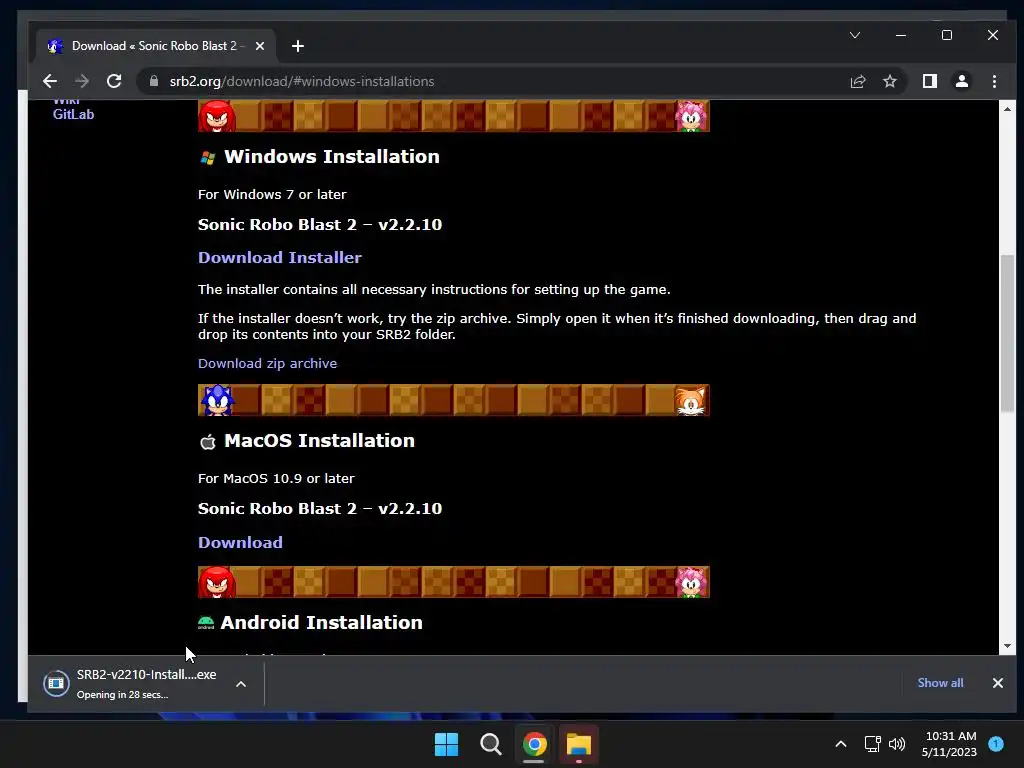Select the Download « Sonic Robo Blast 2 tab

pos(155,46)
